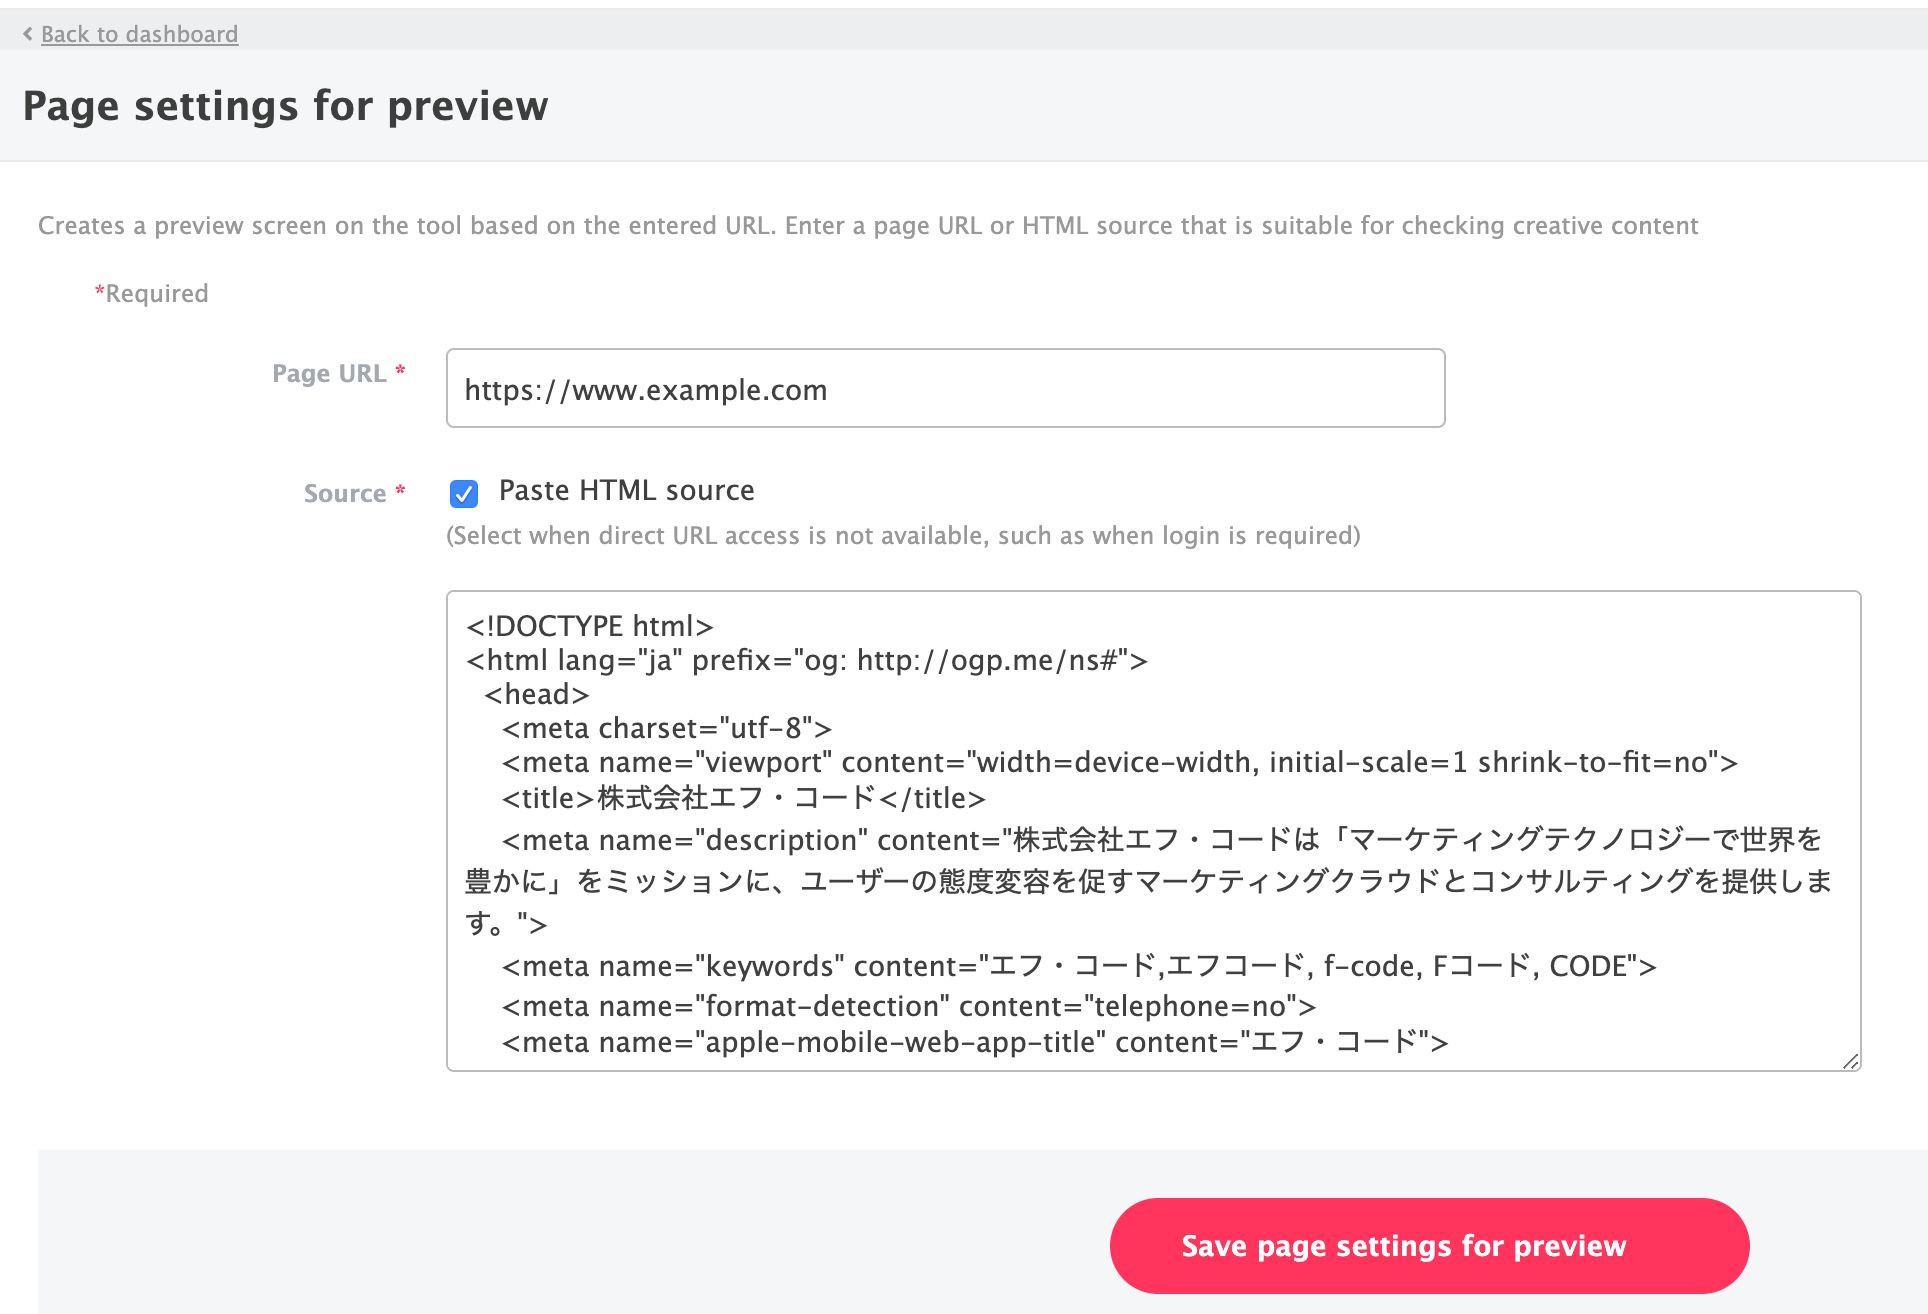Click the Paste HTML source label text

coord(626,491)
